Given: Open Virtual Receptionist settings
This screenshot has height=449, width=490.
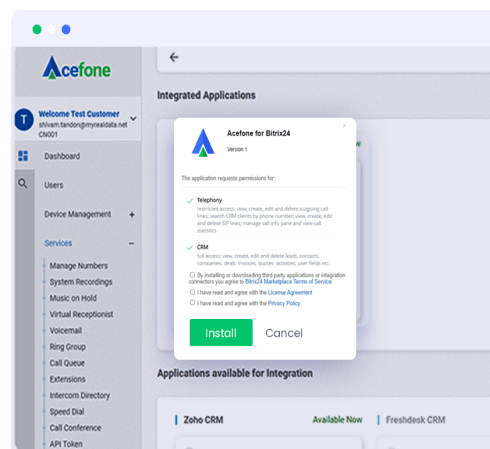Looking at the screenshot, I should point(81,314).
